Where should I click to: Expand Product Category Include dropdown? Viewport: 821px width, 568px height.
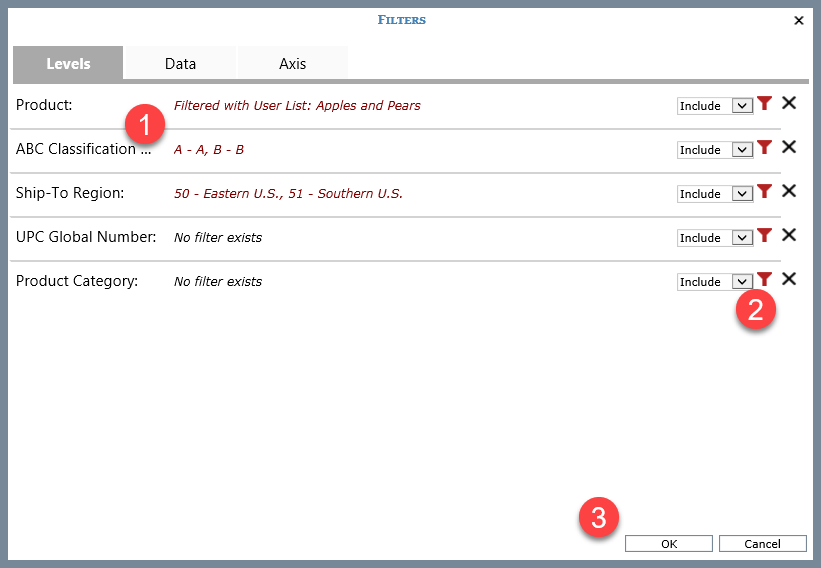coord(741,282)
